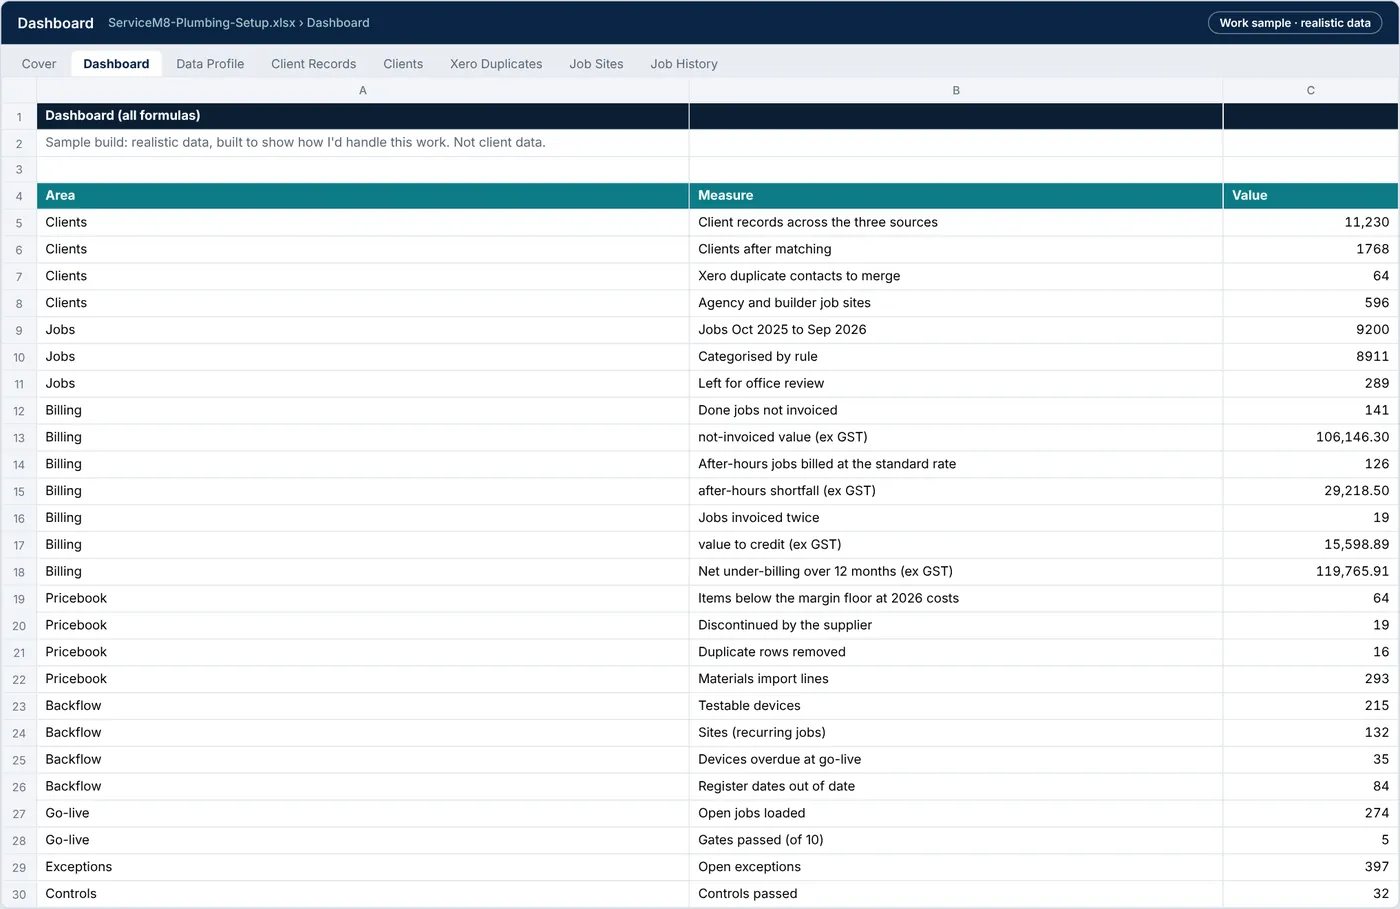Select the value 9200 cell

1310,330
